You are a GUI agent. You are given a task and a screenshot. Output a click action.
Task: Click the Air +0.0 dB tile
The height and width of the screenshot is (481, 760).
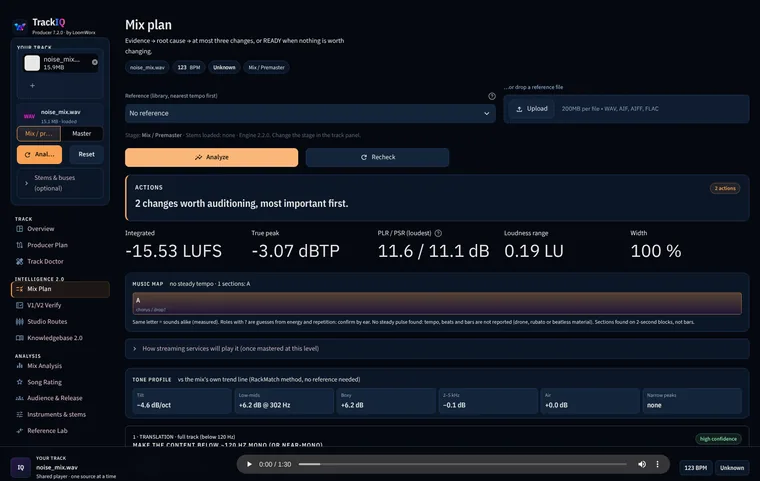point(590,401)
